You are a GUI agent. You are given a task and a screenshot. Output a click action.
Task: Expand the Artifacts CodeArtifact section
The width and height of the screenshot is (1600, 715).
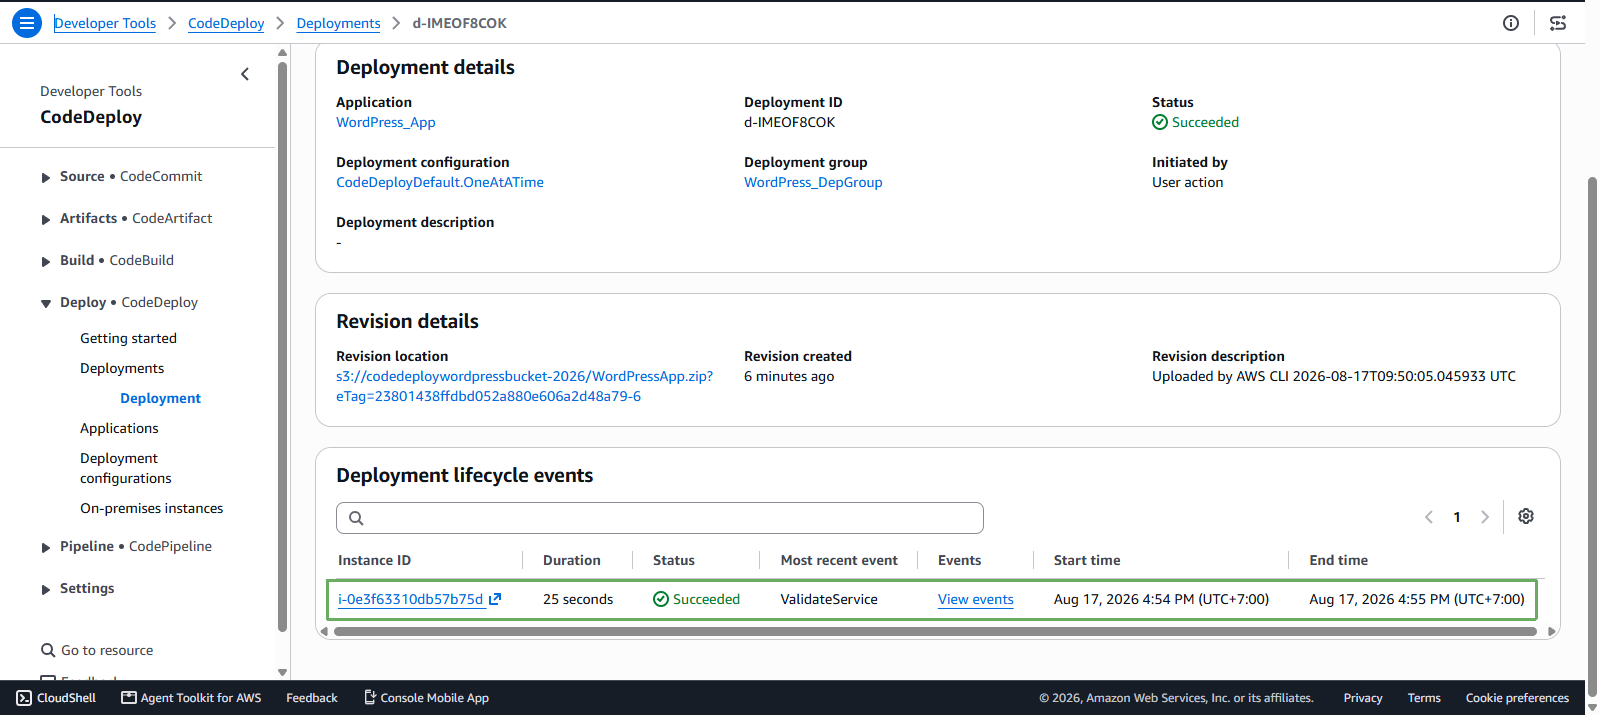(46, 219)
